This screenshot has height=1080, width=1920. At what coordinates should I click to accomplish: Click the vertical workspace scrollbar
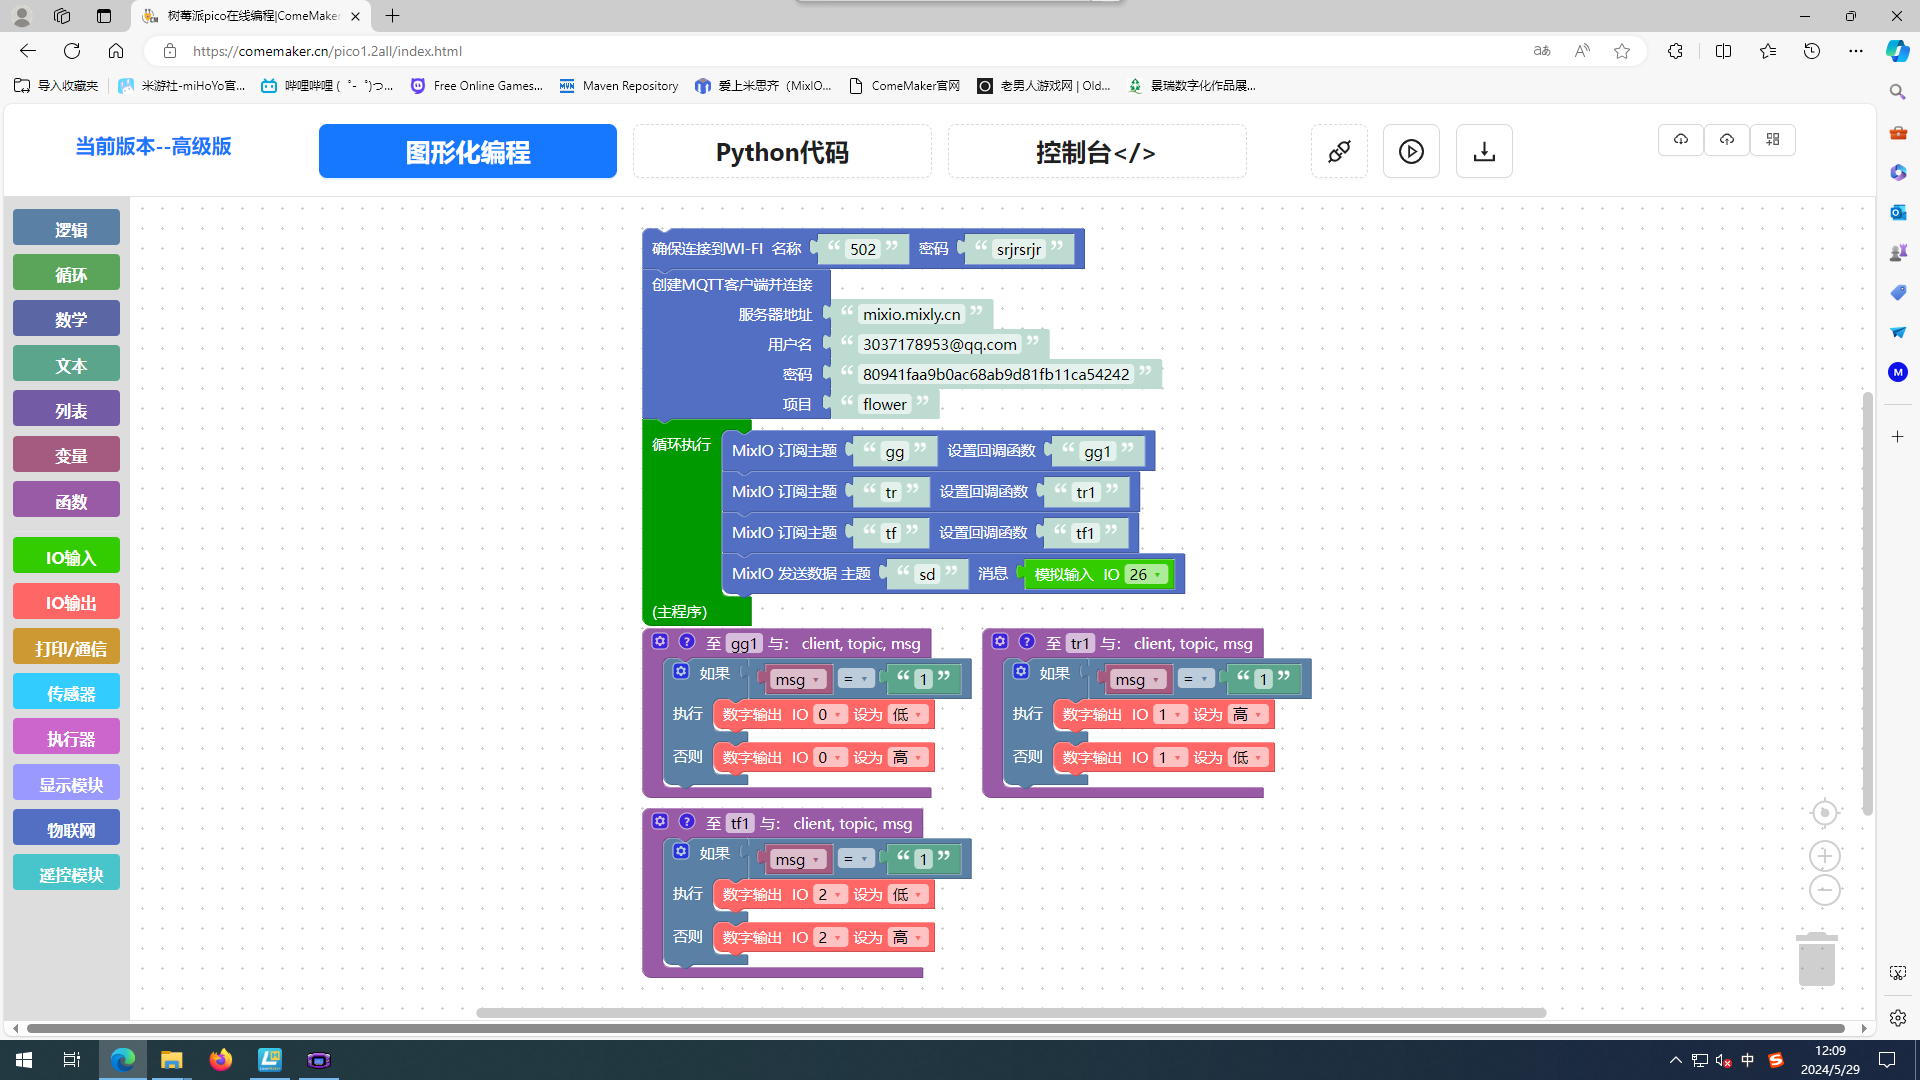(x=1867, y=604)
